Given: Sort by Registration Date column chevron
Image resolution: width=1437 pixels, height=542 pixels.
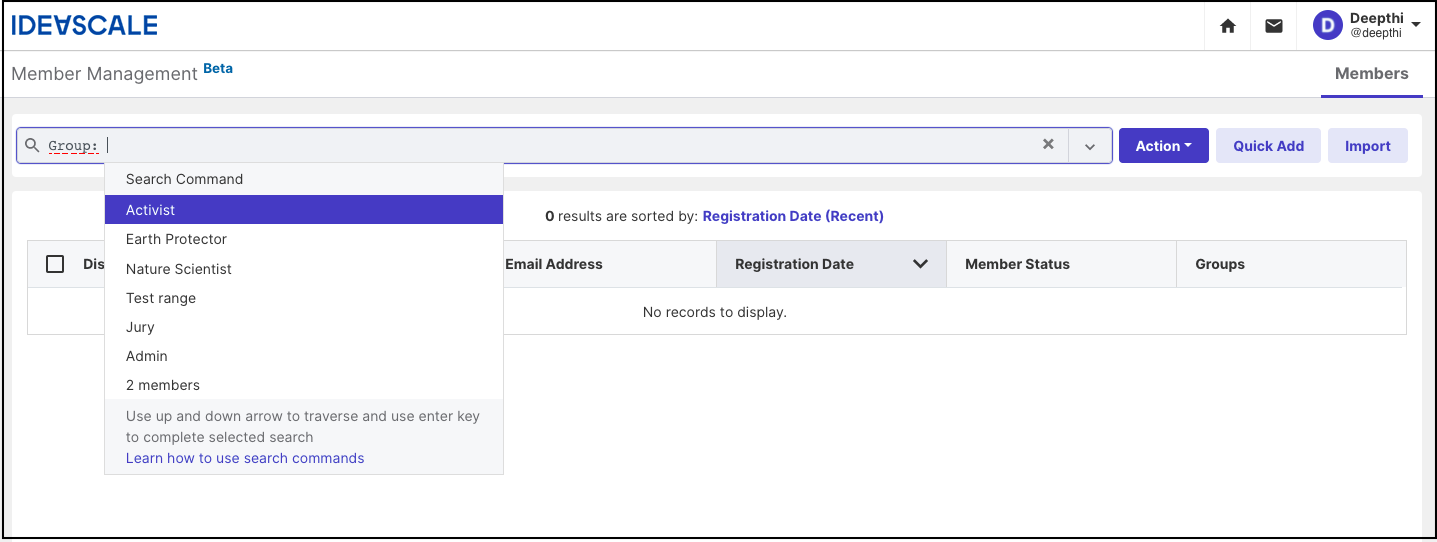Looking at the screenshot, I should tap(921, 264).
